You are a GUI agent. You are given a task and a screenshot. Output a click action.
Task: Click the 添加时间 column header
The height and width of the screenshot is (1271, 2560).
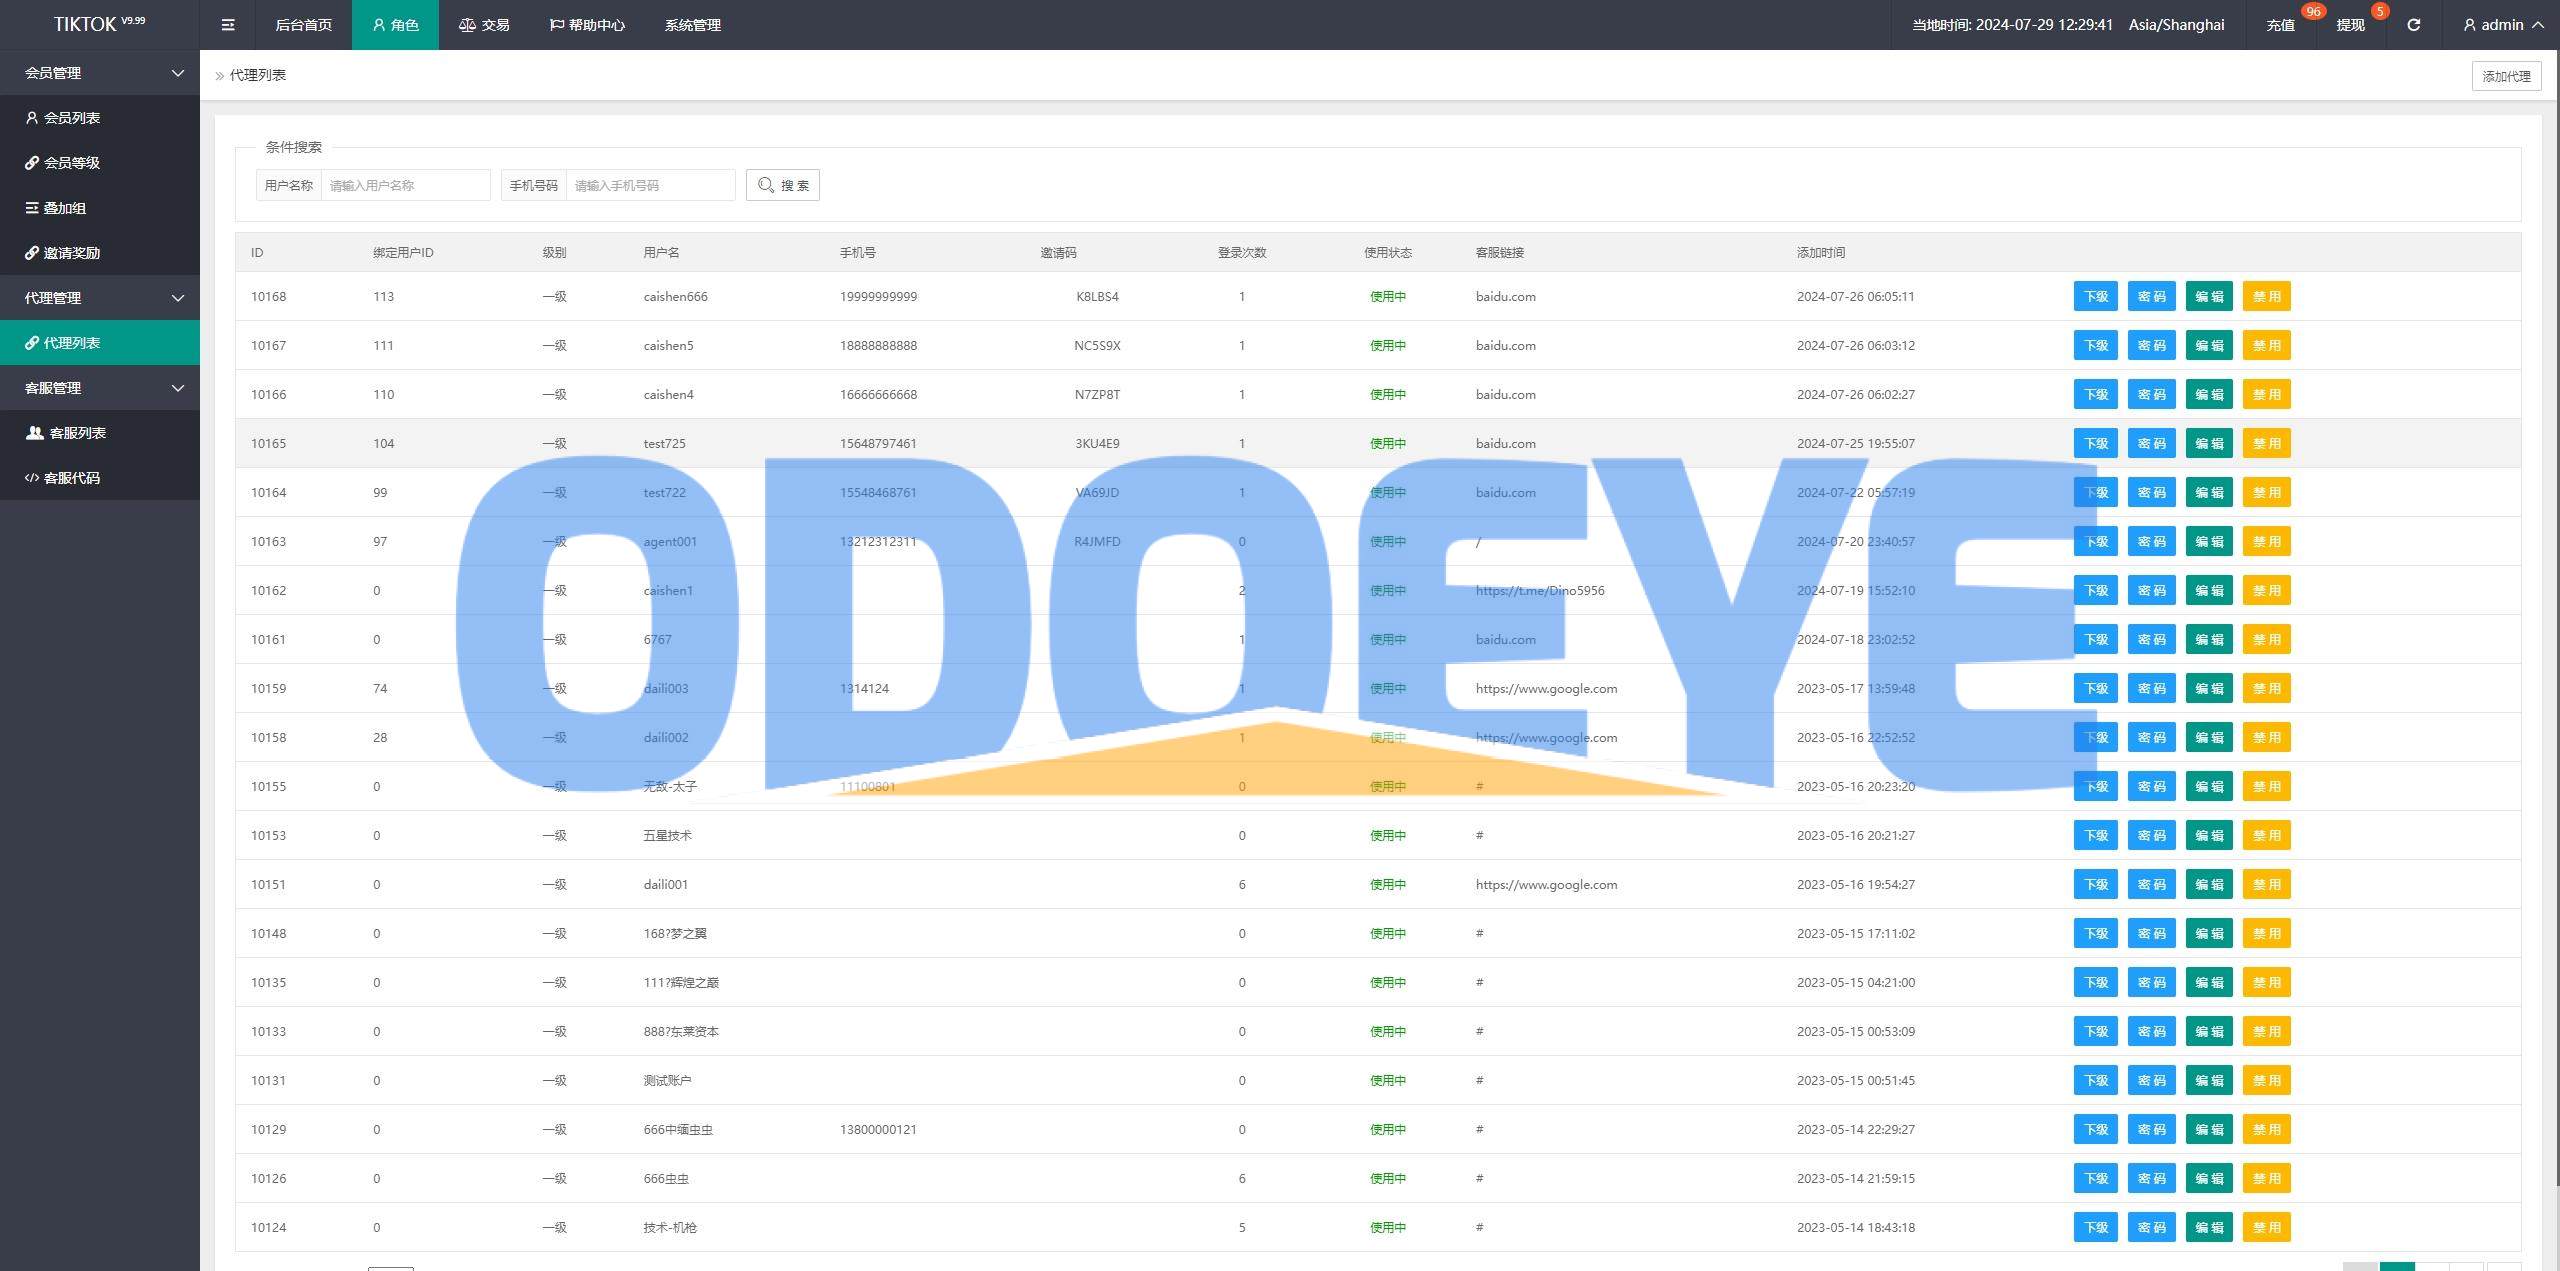point(1821,253)
